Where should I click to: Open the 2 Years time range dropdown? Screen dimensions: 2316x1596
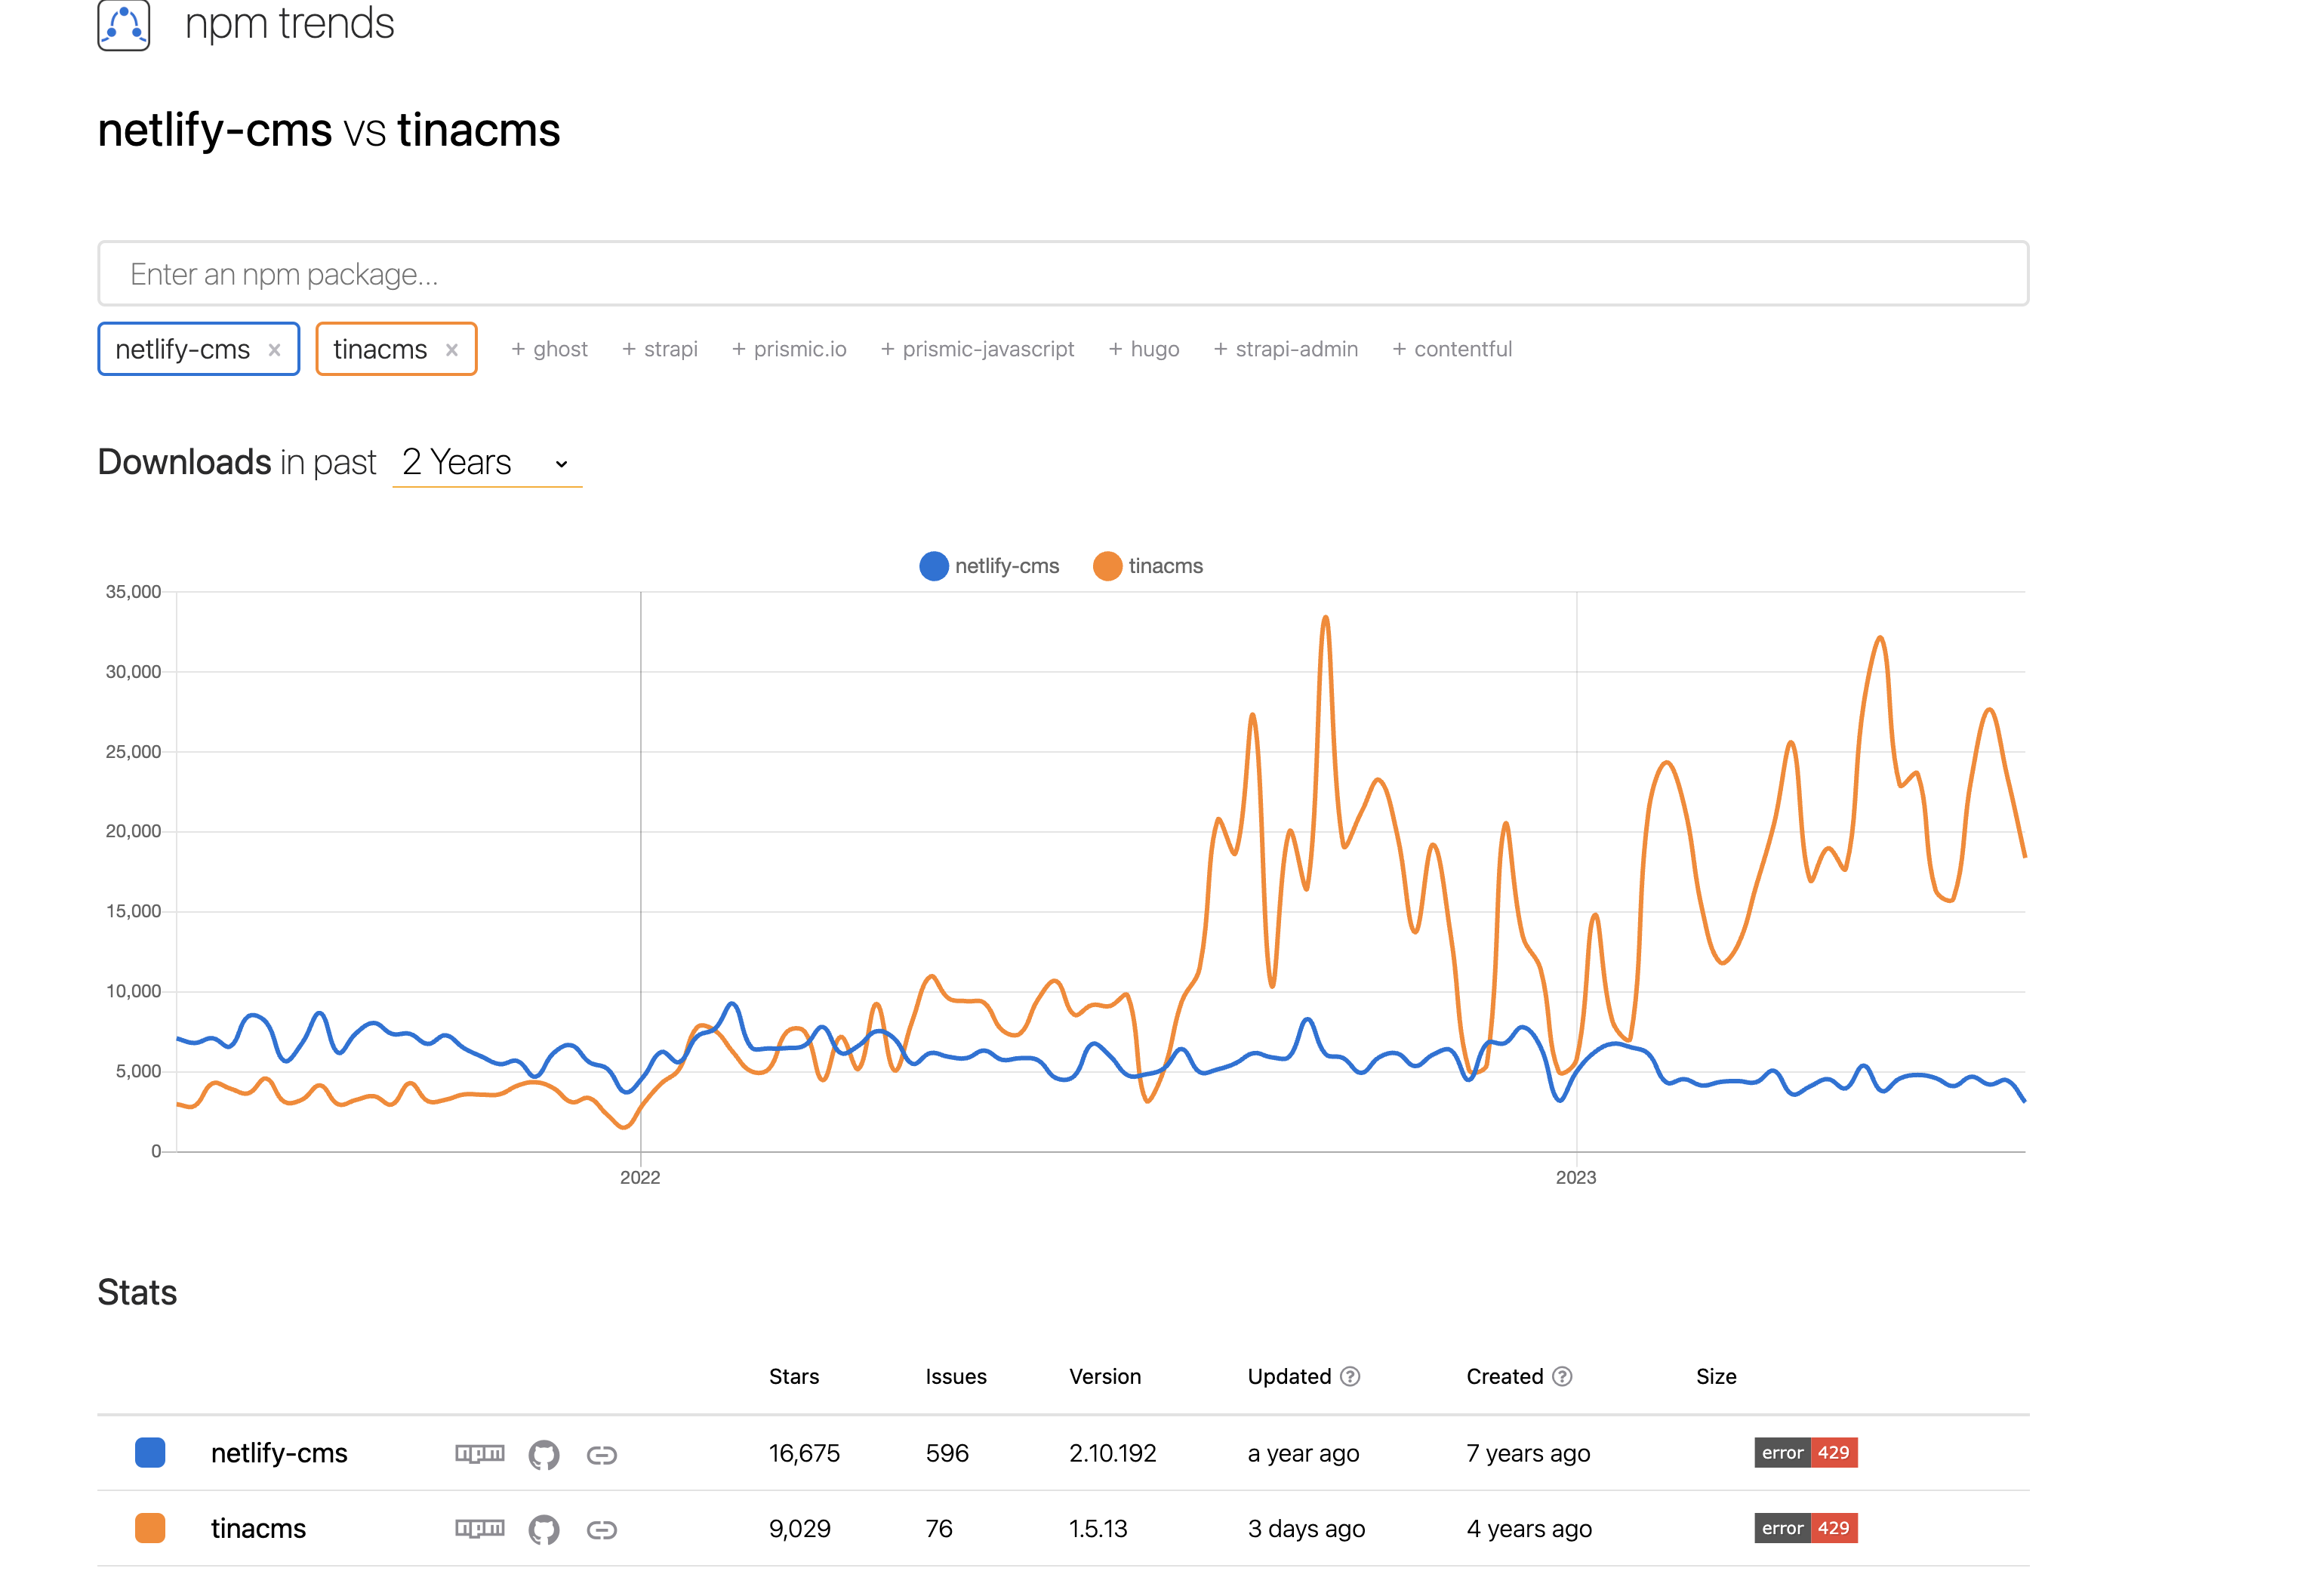pos(486,463)
